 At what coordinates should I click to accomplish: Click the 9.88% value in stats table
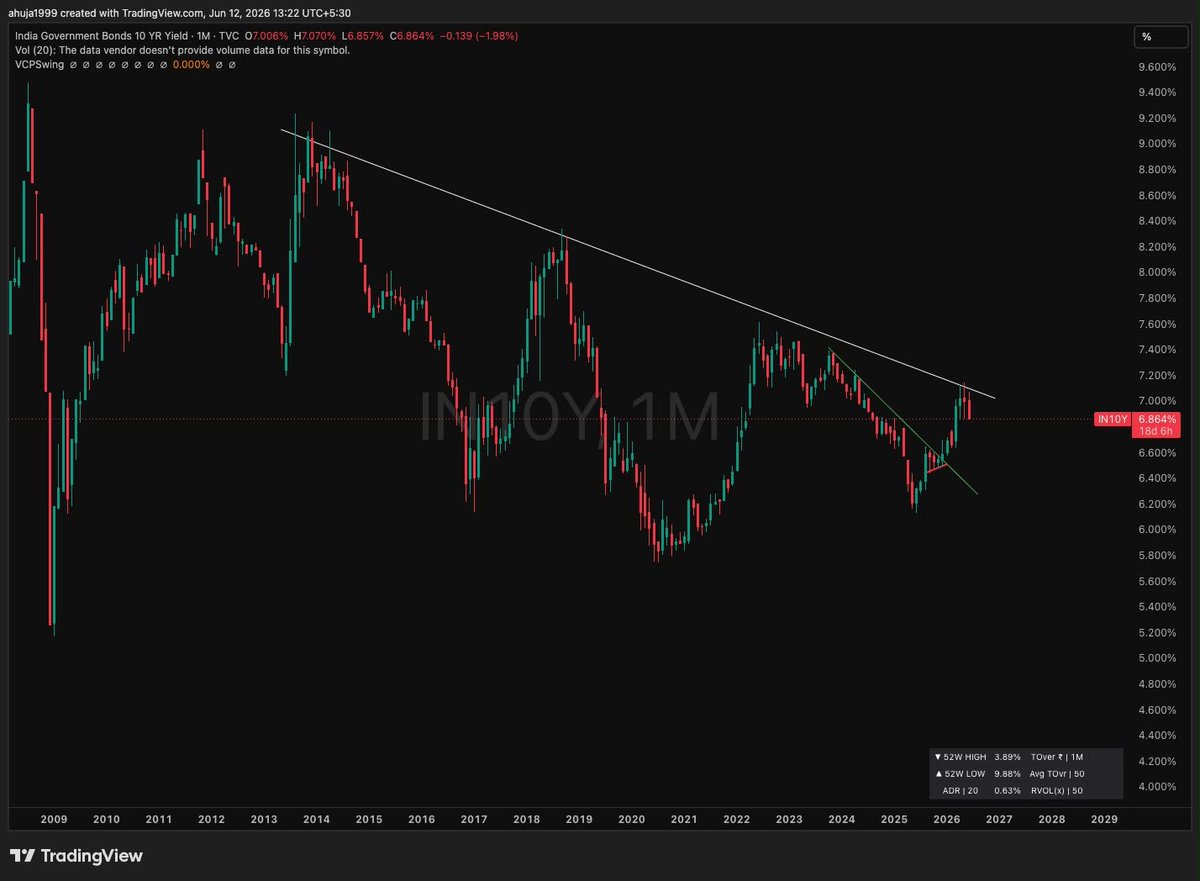point(1007,774)
